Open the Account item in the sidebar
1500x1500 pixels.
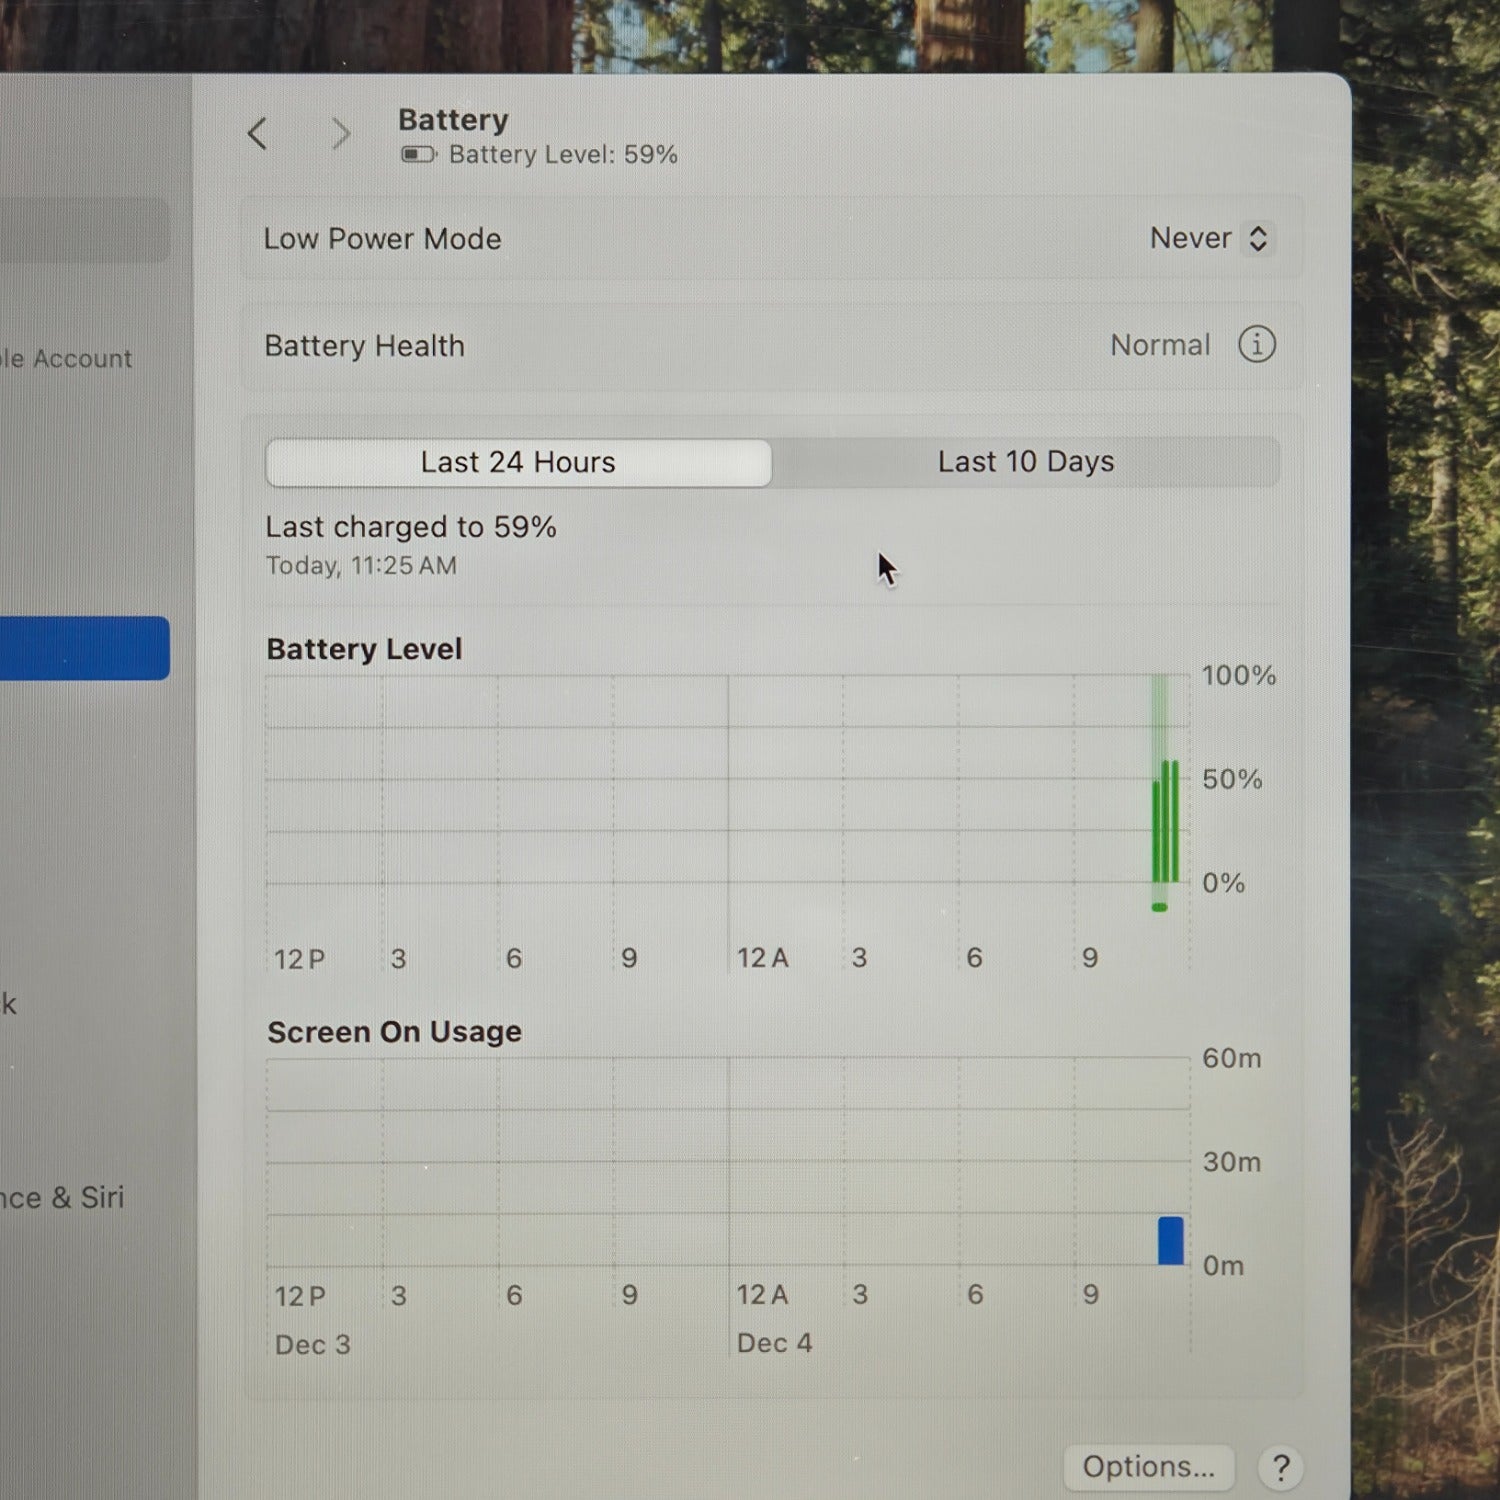(66, 359)
